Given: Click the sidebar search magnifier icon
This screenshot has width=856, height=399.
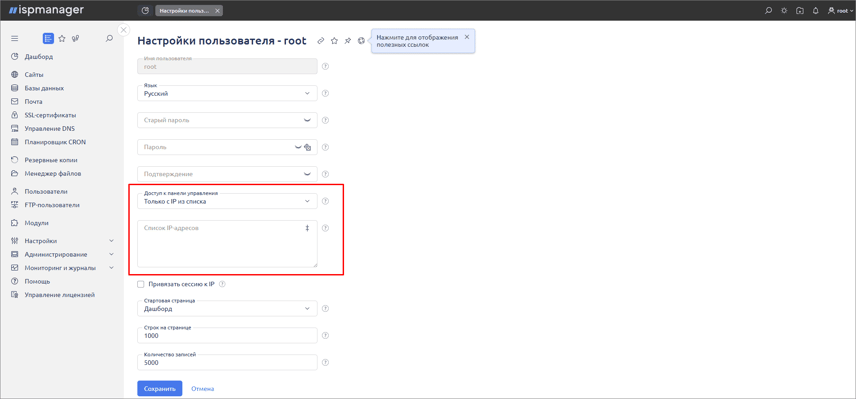Looking at the screenshot, I should click(109, 39).
